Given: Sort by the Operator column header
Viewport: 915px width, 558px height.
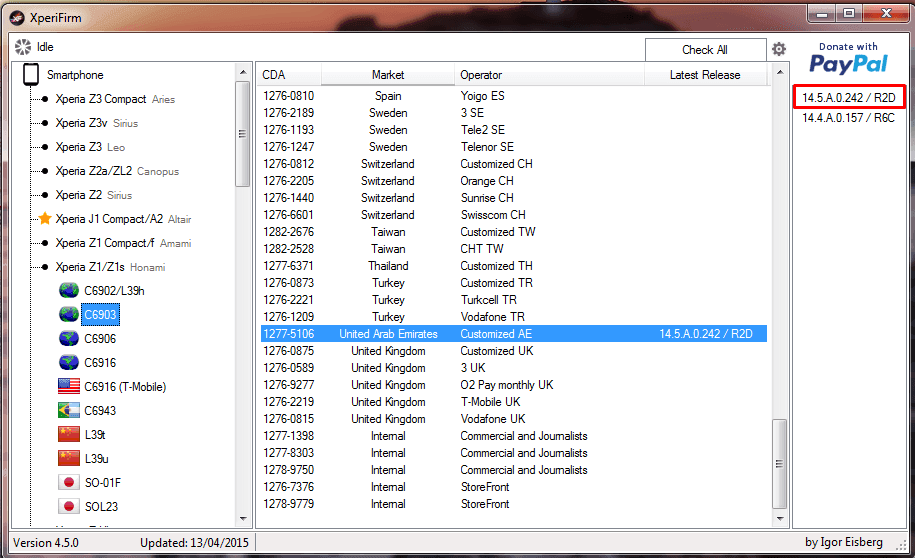Looking at the screenshot, I should coord(549,75).
